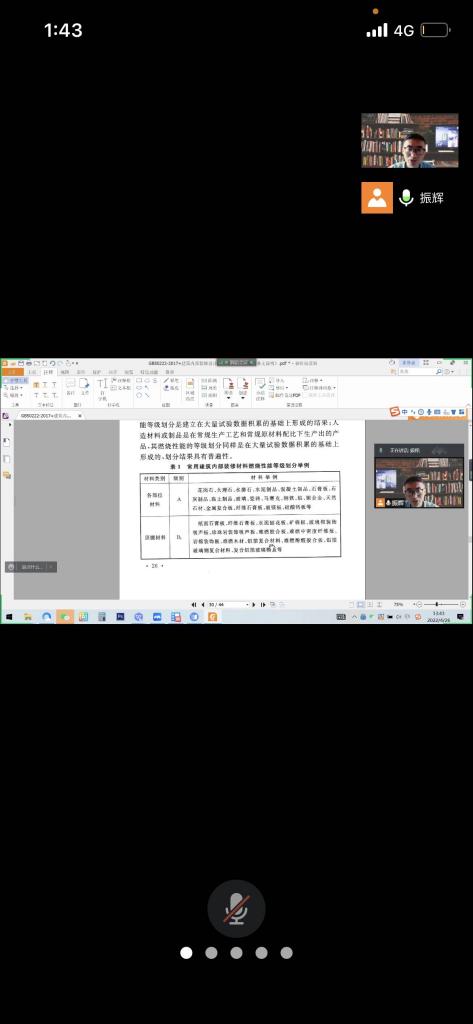Open the page number dropdown showing 30 / 44
This screenshot has height=1024, width=473.
click(228, 605)
